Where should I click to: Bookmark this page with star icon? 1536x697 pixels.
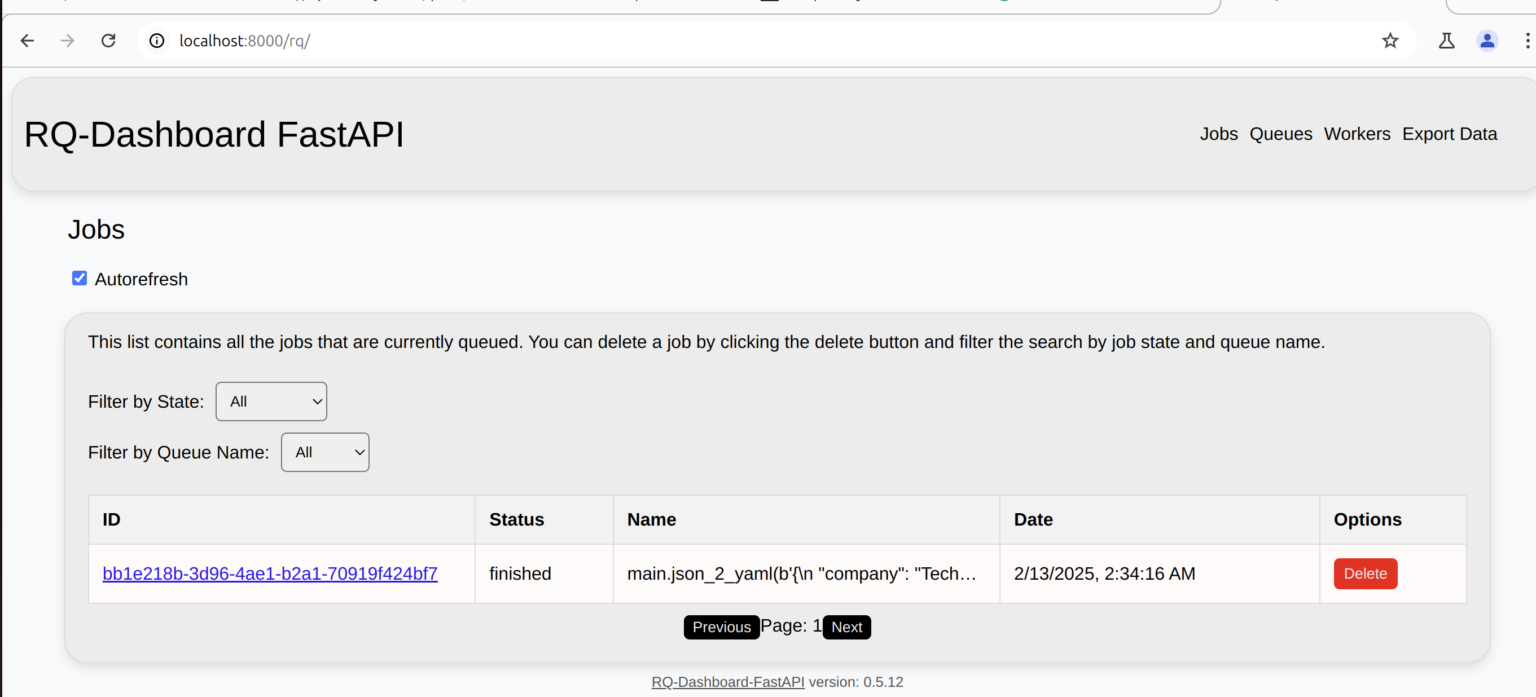click(1390, 41)
